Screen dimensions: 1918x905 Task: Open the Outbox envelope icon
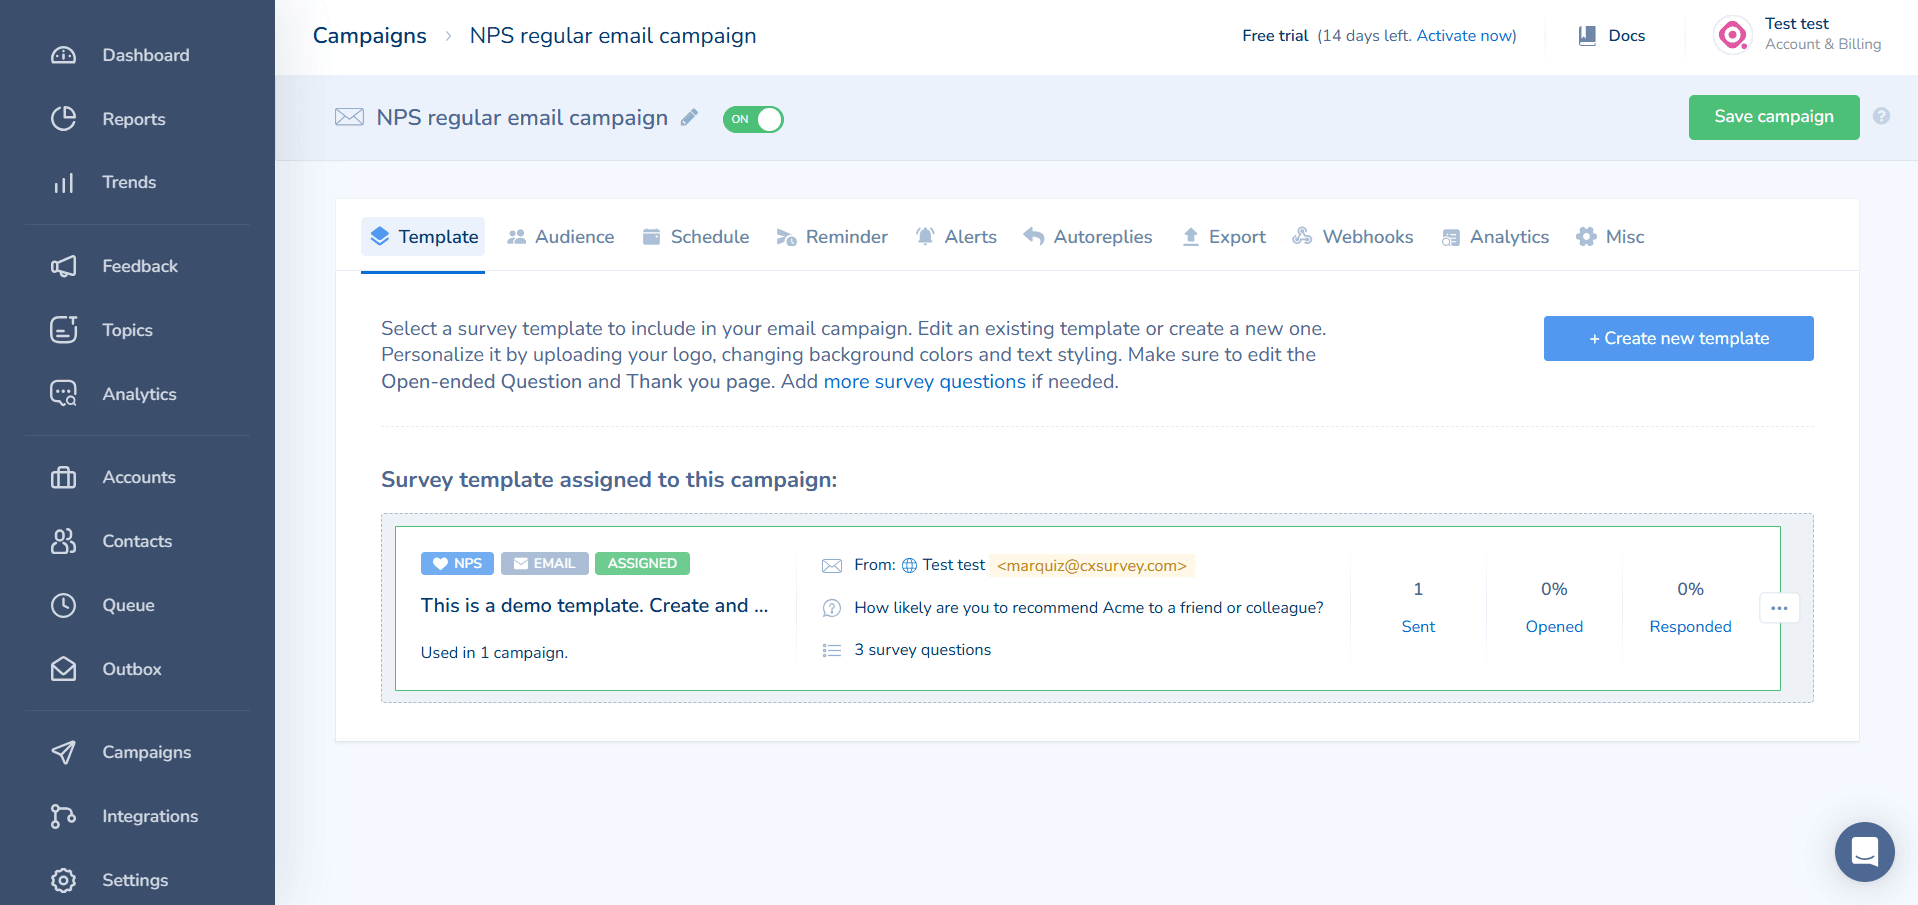pos(63,669)
